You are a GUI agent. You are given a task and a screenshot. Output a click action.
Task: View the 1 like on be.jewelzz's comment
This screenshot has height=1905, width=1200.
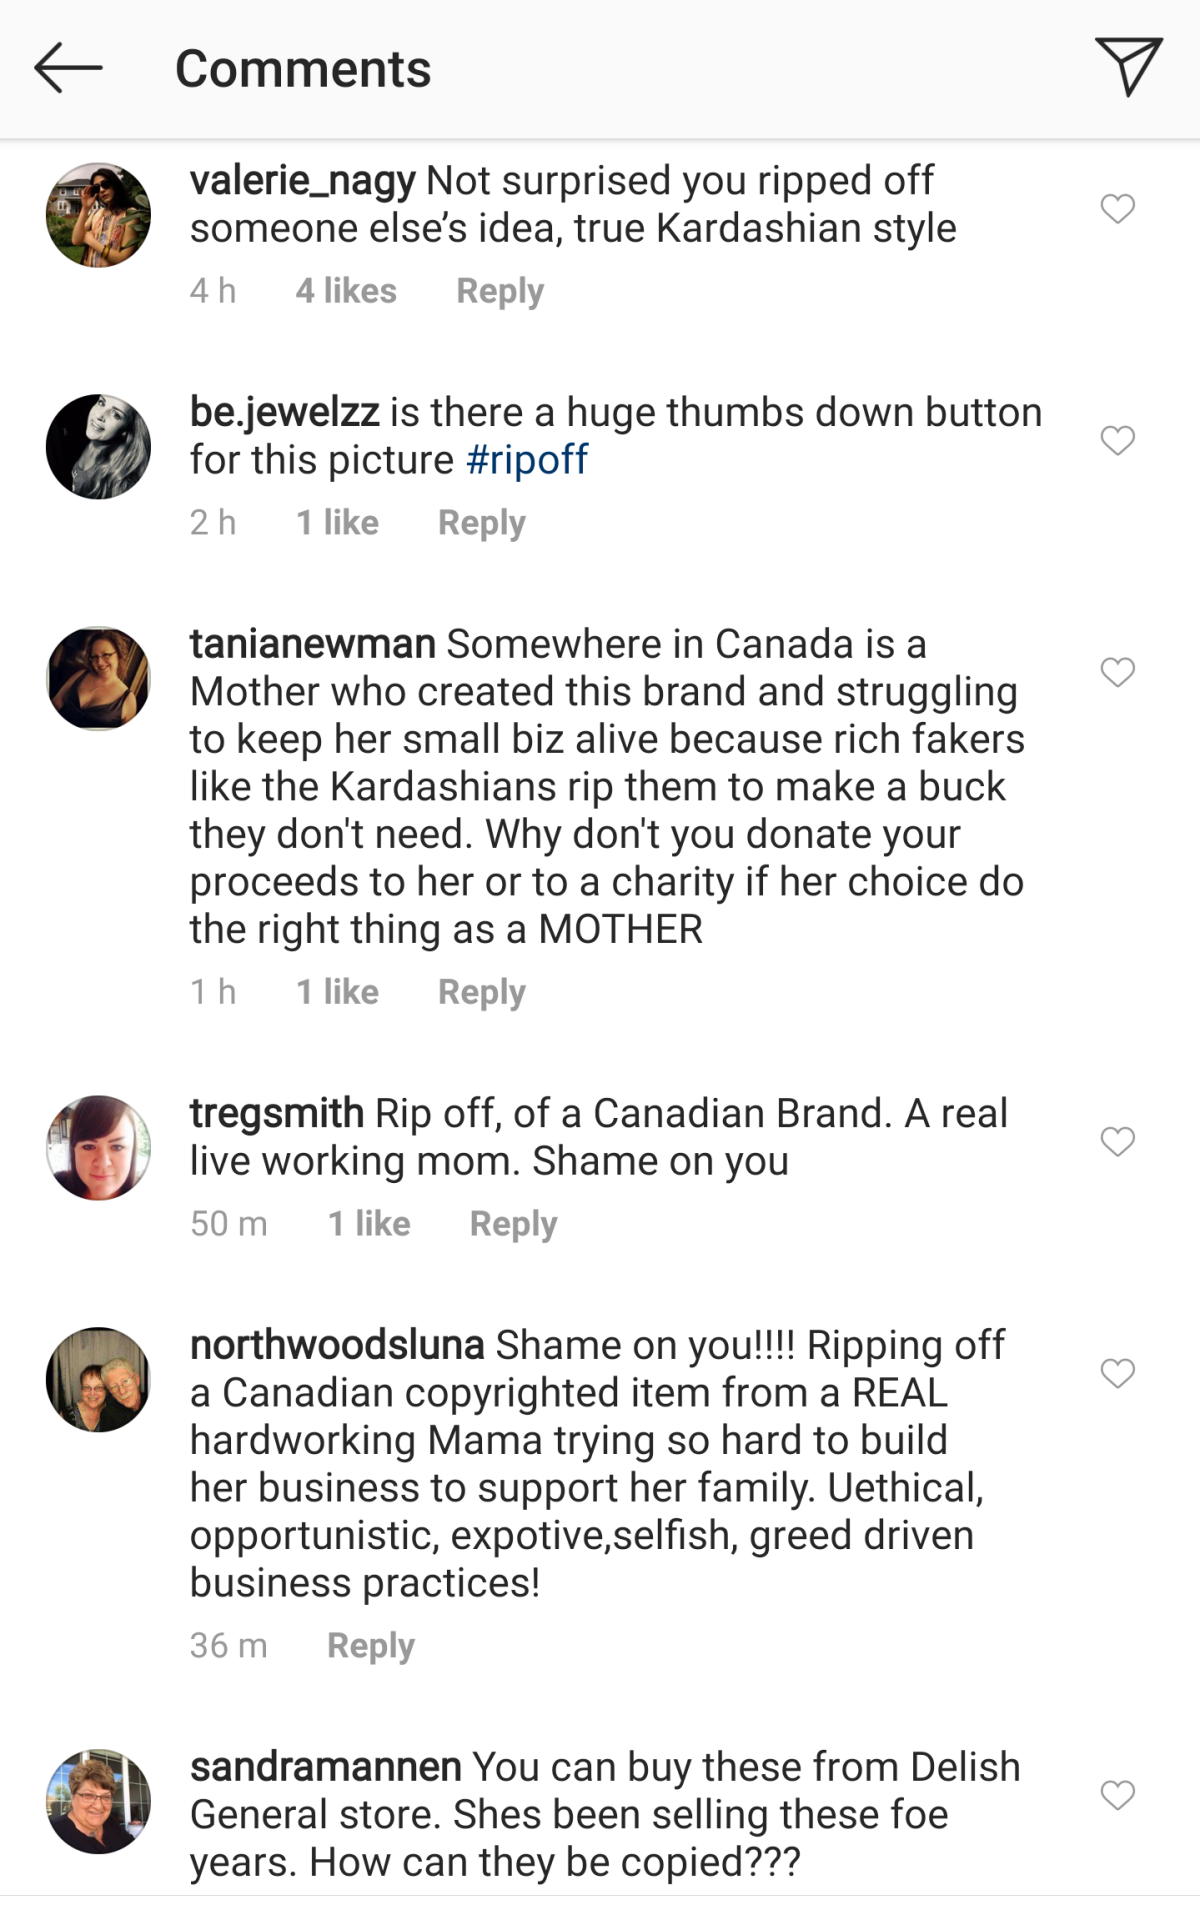tap(337, 521)
